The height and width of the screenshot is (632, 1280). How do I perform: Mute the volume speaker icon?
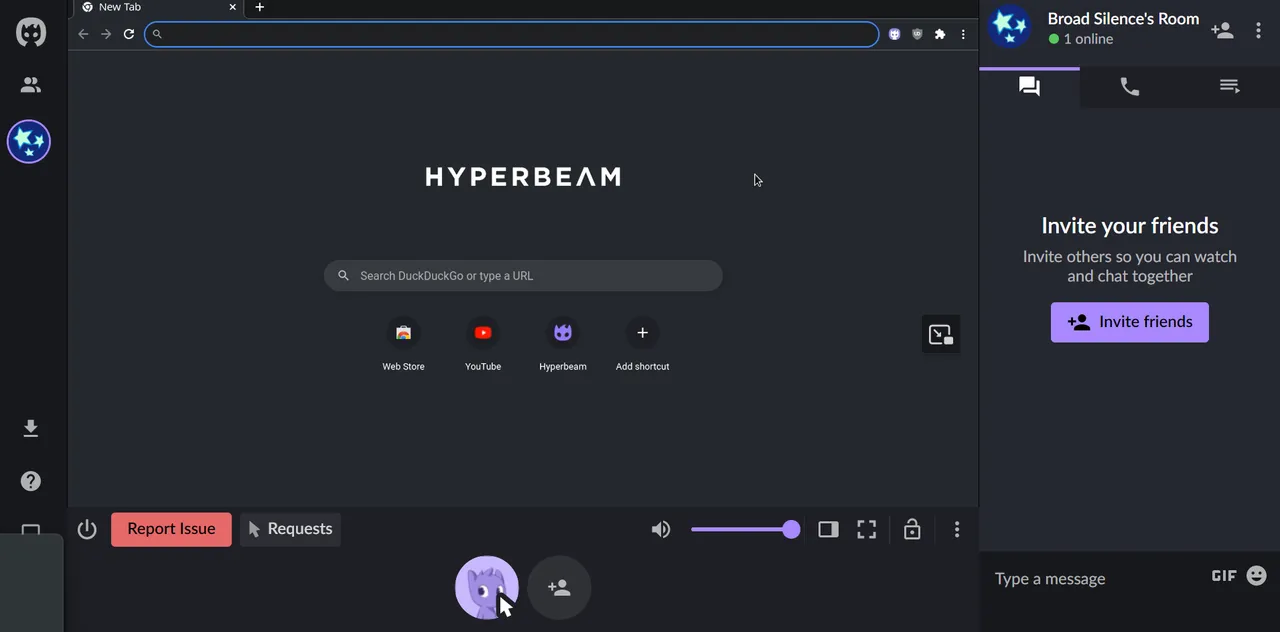click(x=661, y=529)
